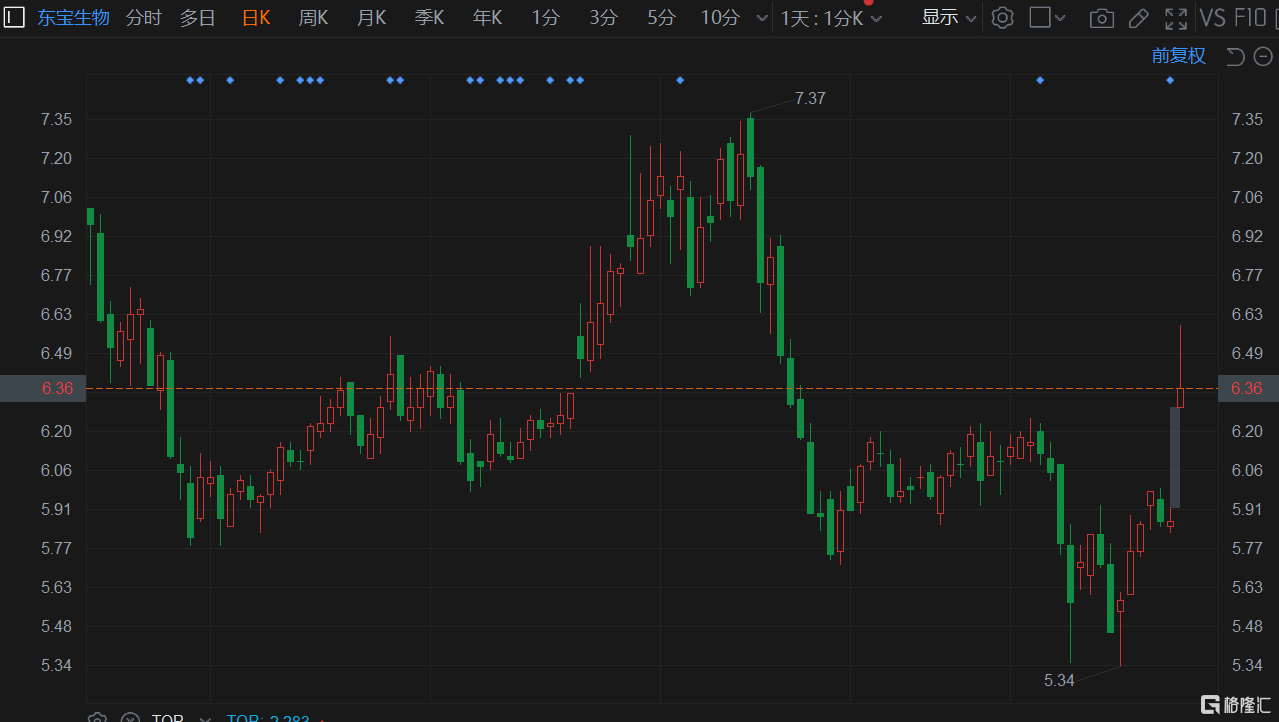This screenshot has width=1279, height=722.
Task: Click the blue diamond marker above 7.37 peak area
Action: click(680, 80)
